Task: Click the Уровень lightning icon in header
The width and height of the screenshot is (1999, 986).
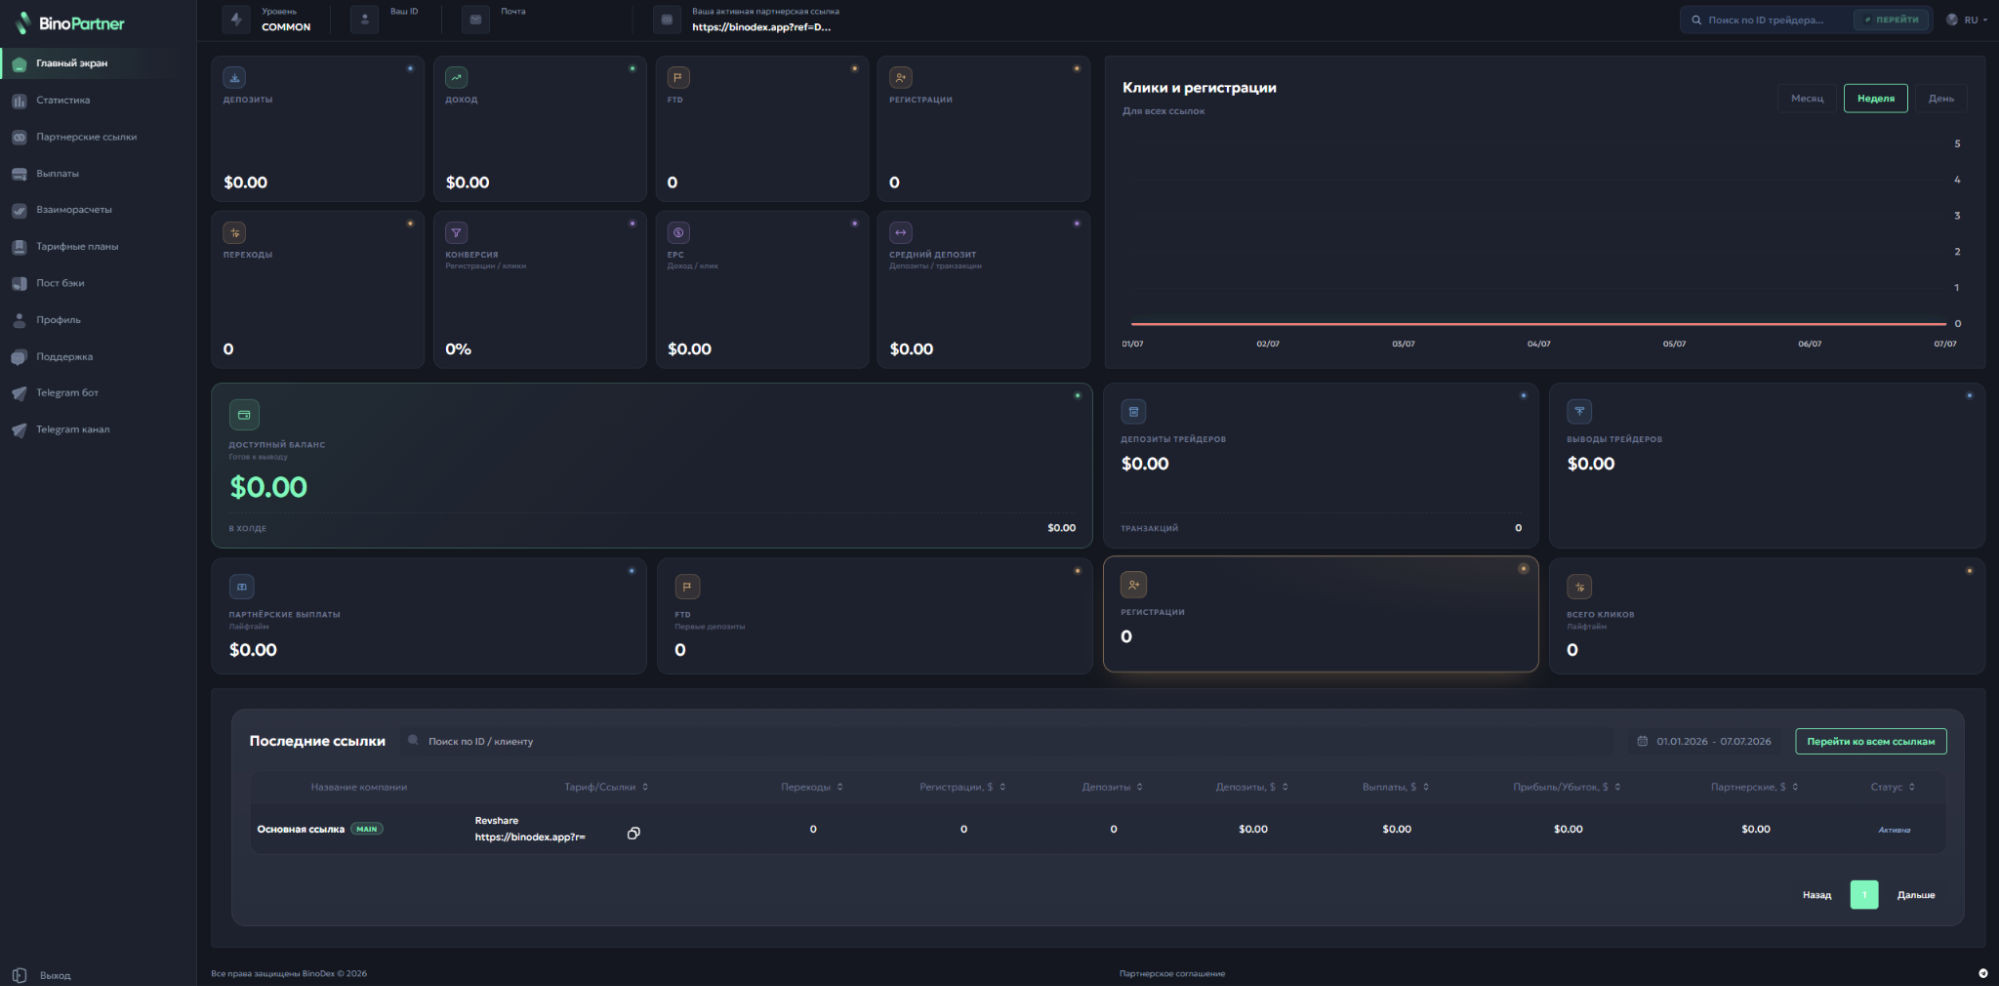Action: pyautogui.click(x=236, y=19)
